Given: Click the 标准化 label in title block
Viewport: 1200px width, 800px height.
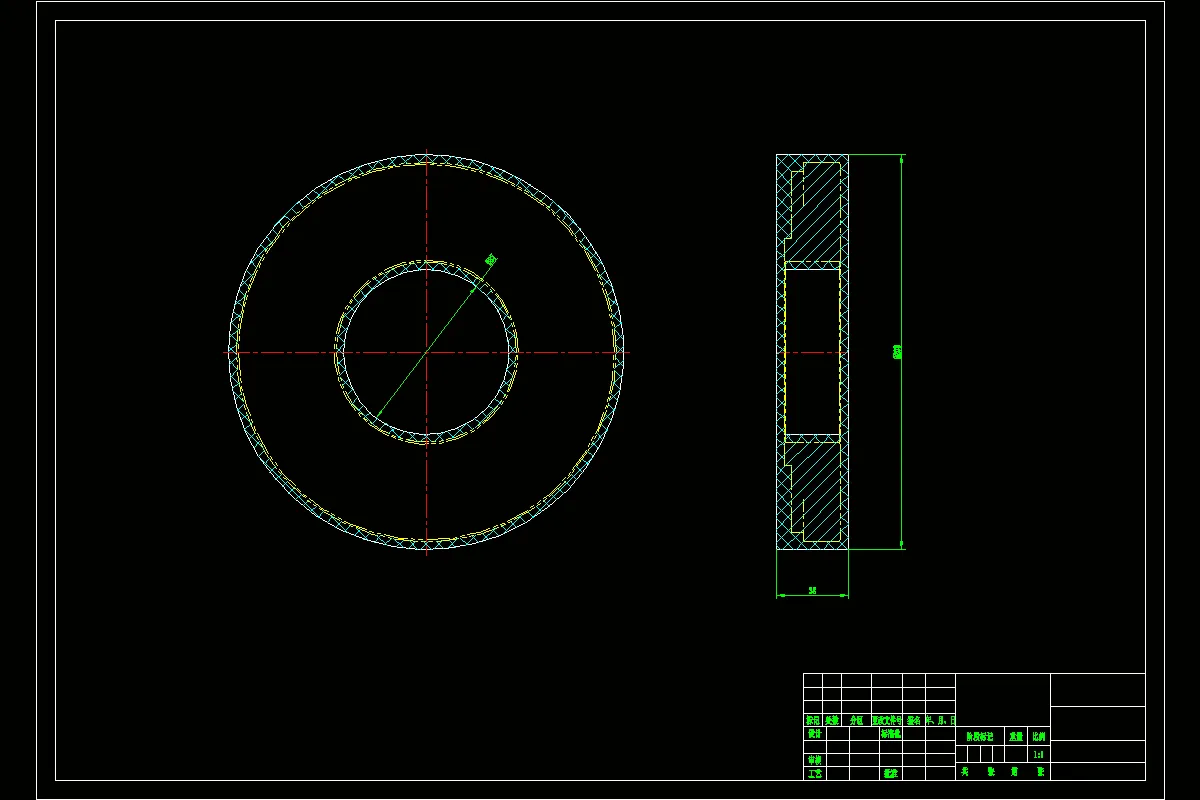Looking at the screenshot, I should click(891, 733).
